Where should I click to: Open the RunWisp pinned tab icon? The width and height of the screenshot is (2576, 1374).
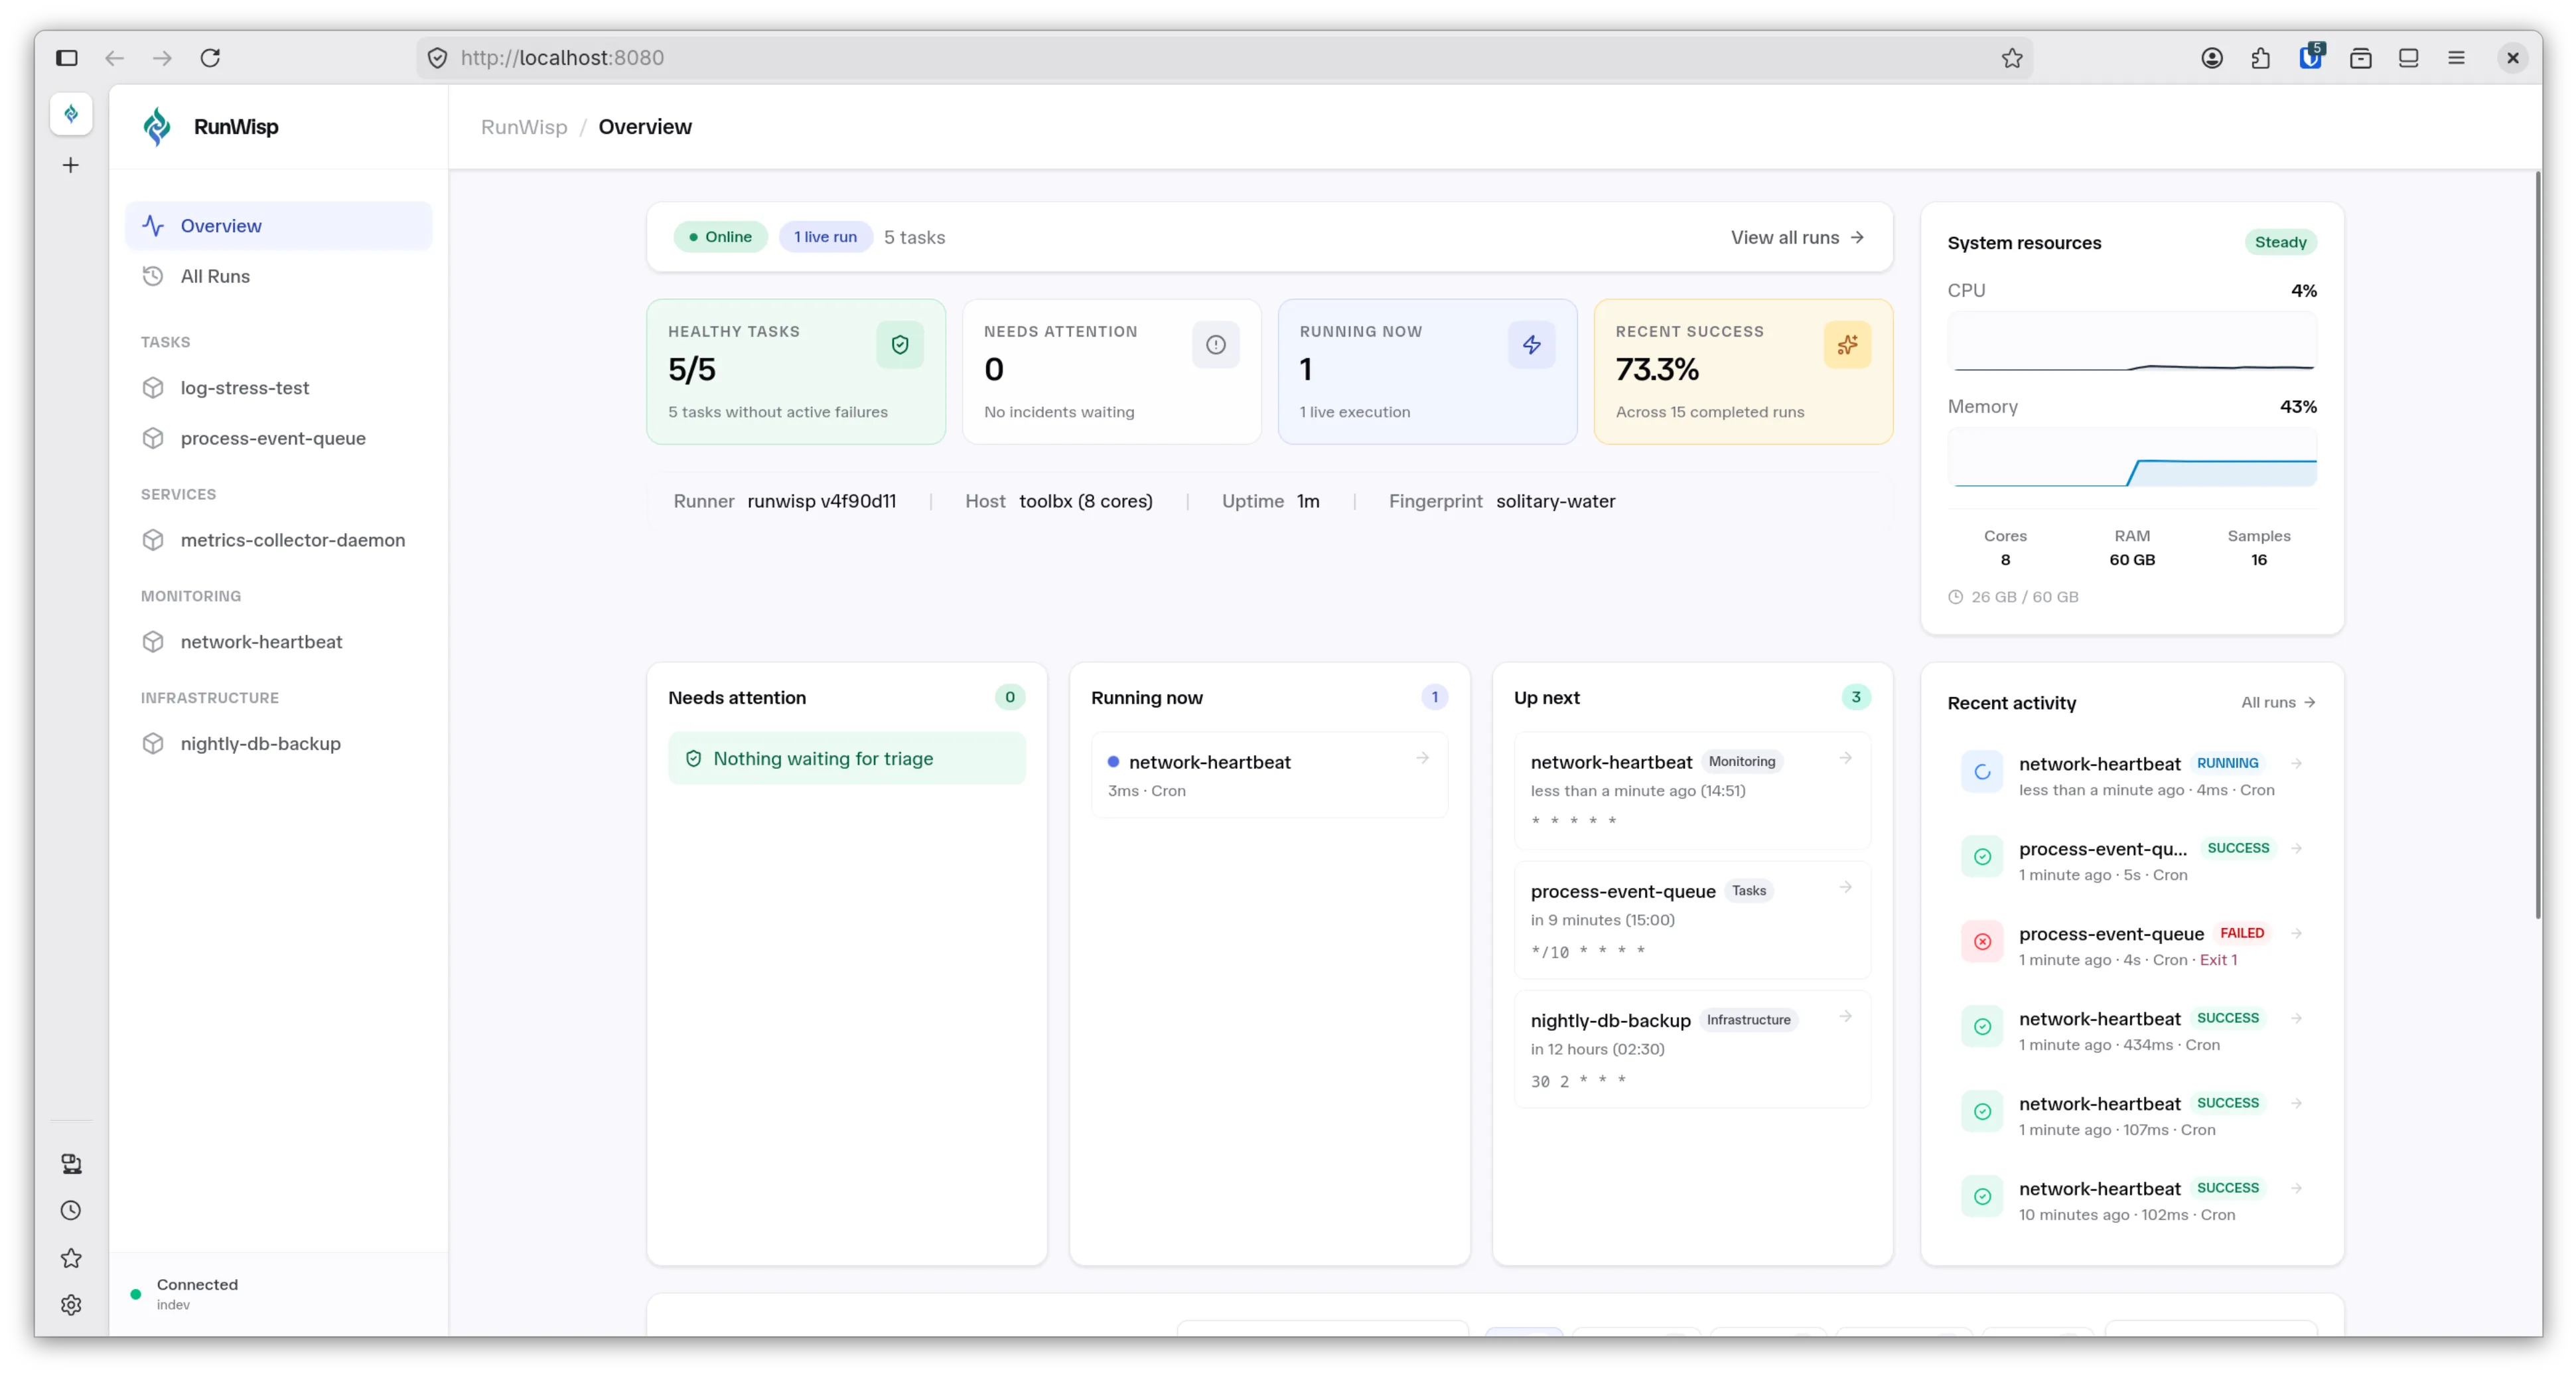[71, 114]
